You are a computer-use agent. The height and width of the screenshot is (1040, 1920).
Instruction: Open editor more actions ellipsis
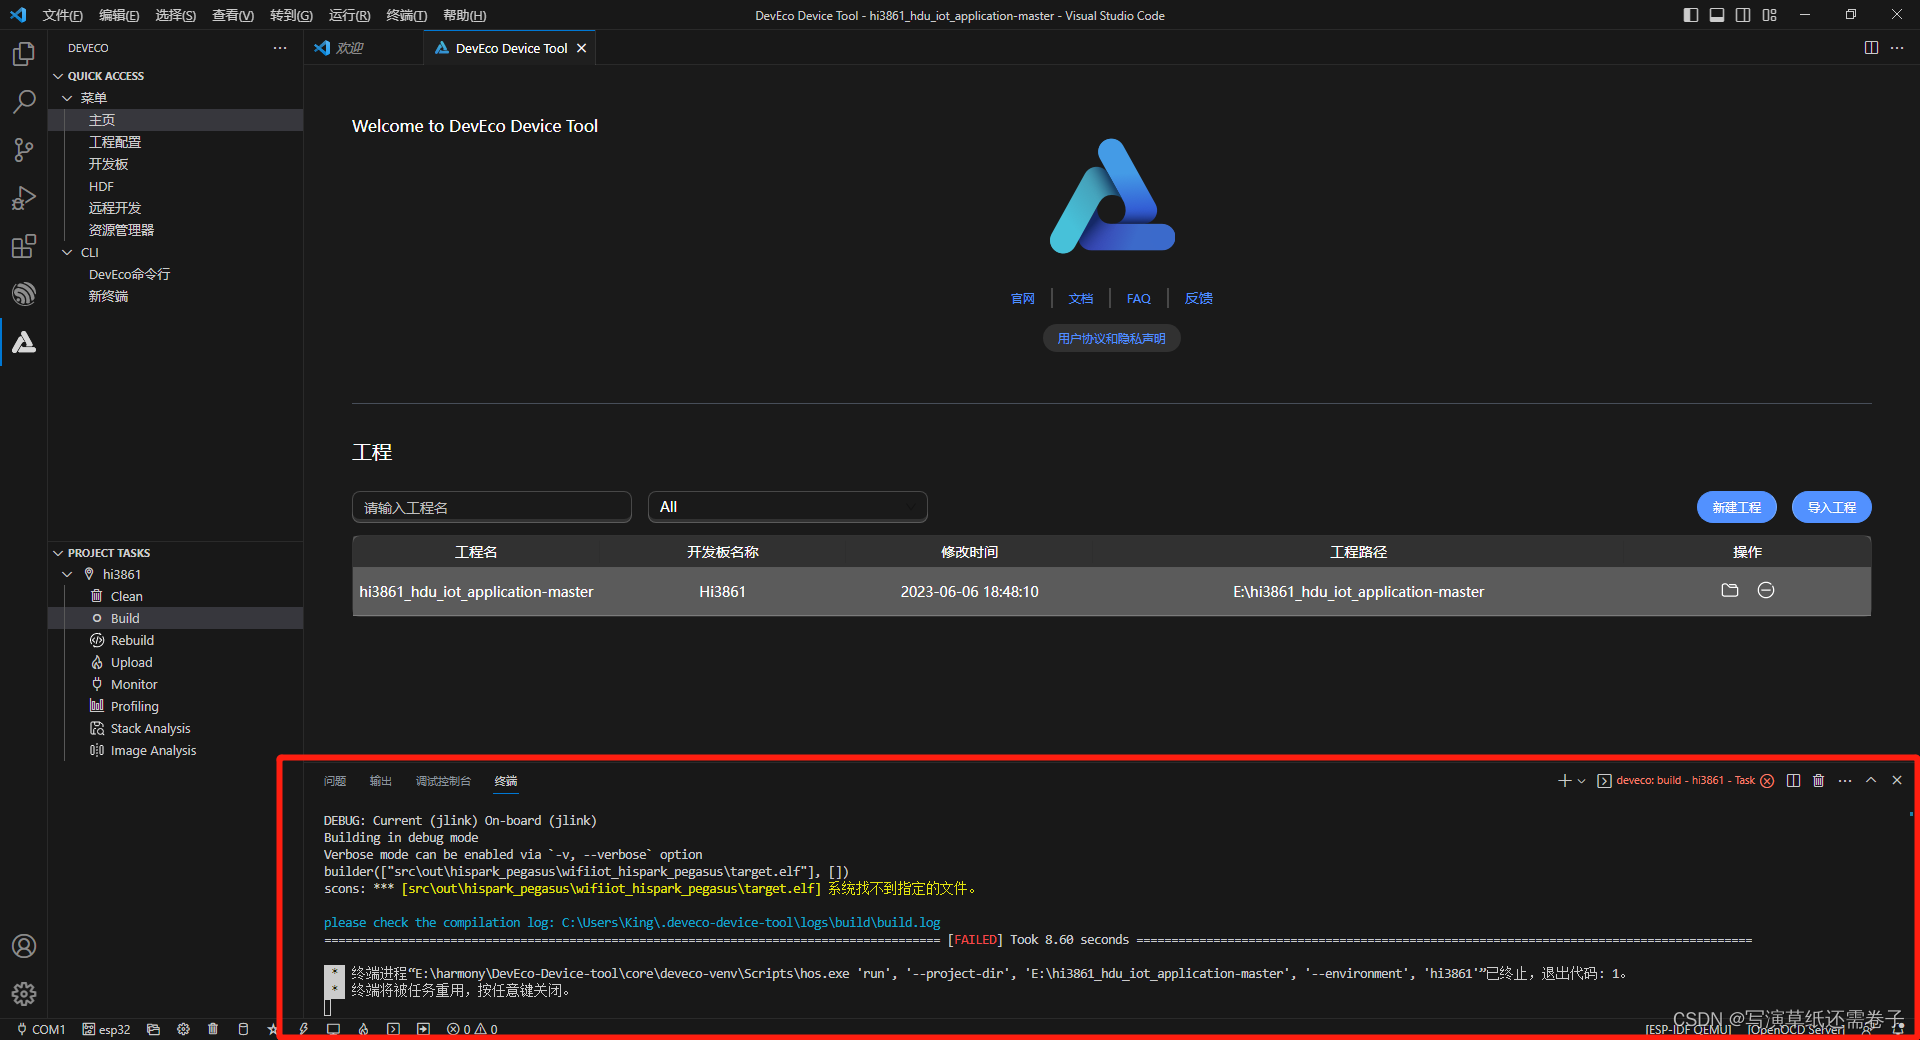tap(1897, 48)
